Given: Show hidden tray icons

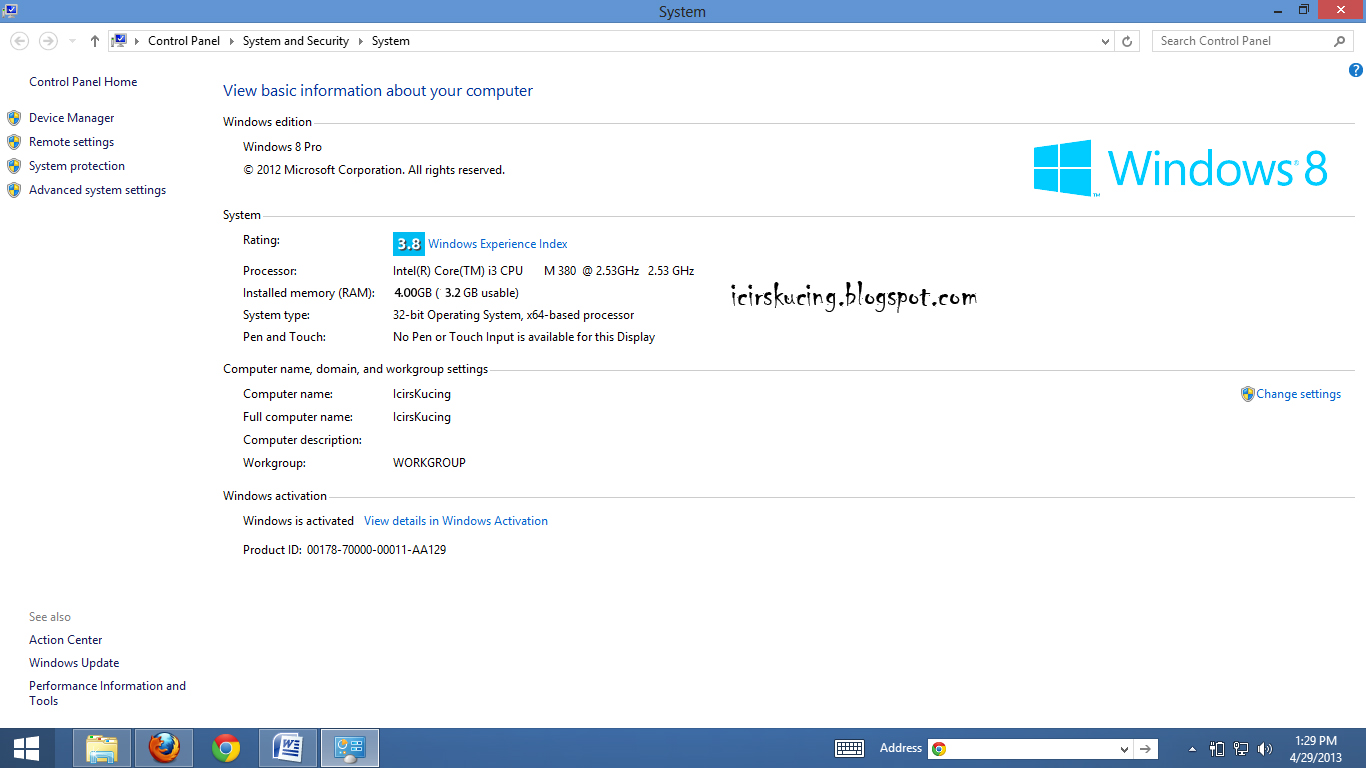Looking at the screenshot, I should (1192, 749).
